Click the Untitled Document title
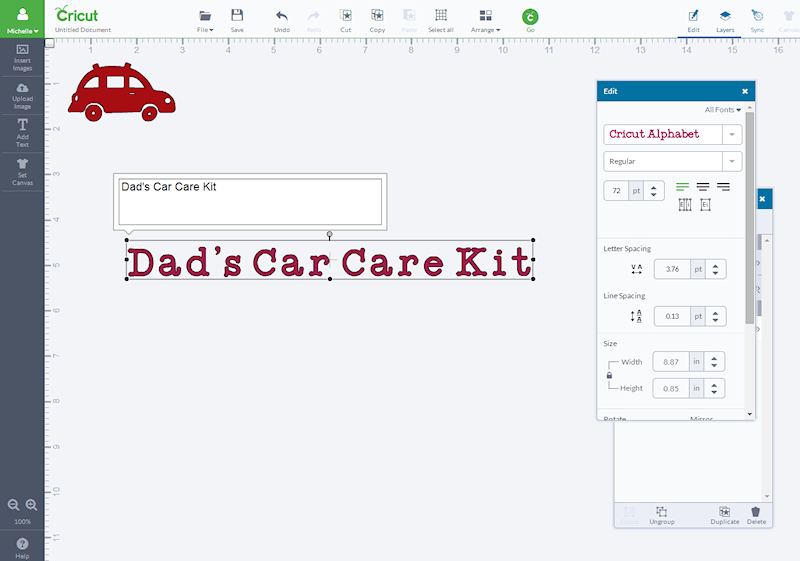 [83, 30]
